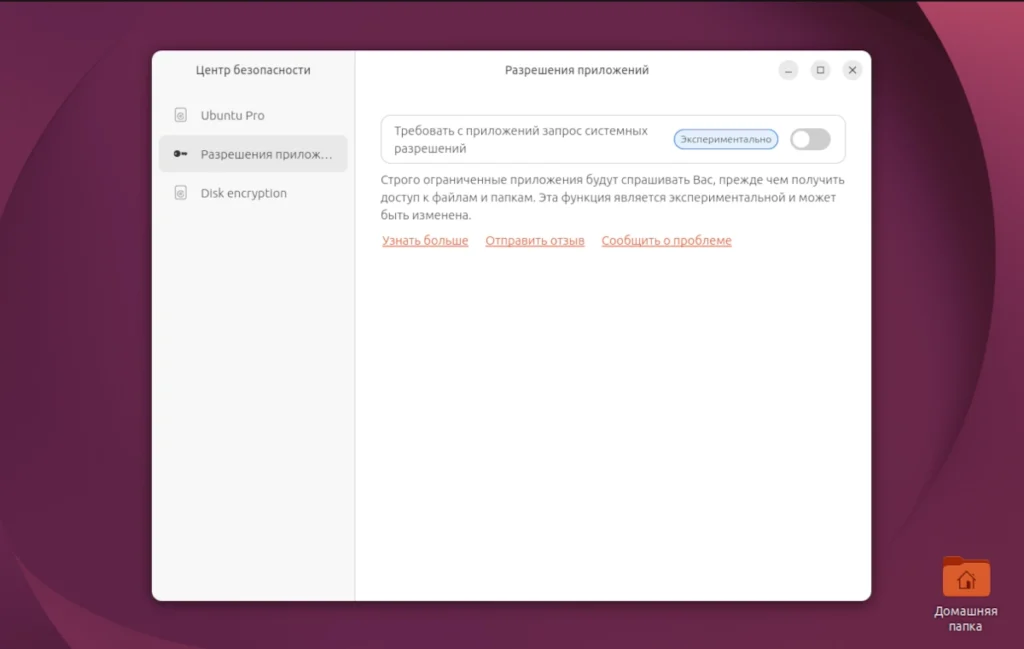Image resolution: width=1024 pixels, height=649 pixels.
Task: Click the Сообщить о проблеме link
Action: tap(666, 240)
